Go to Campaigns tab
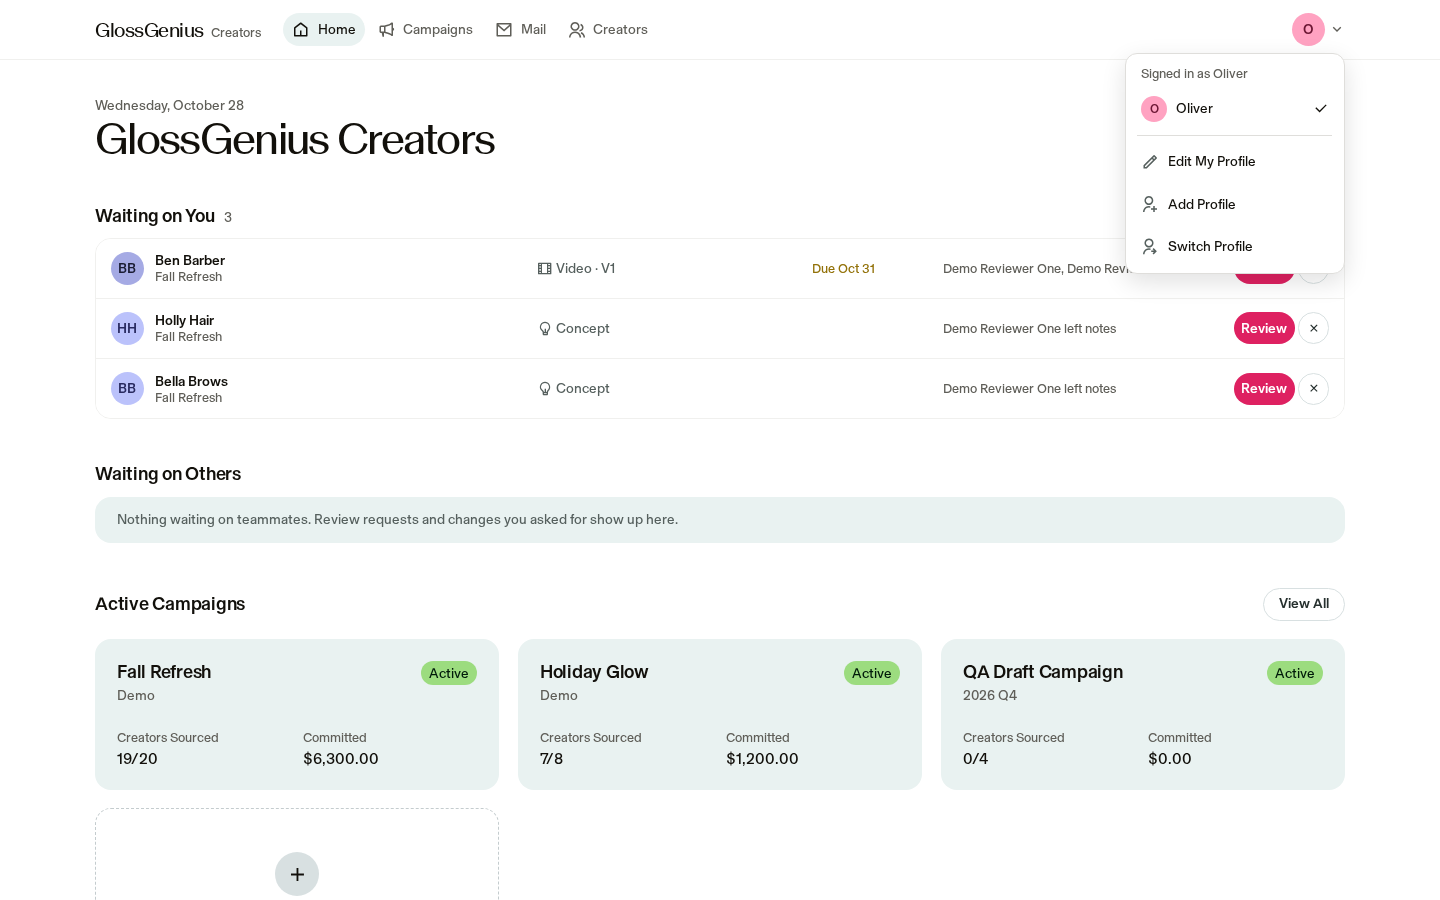This screenshot has height=900, width=1440. pos(426,30)
